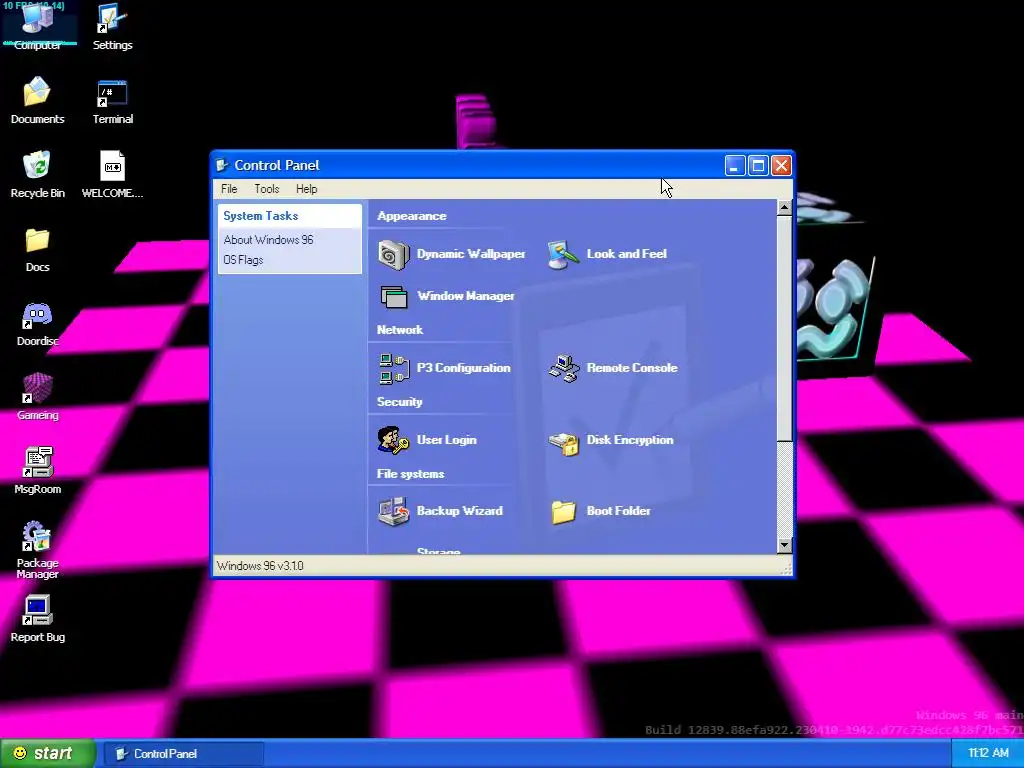This screenshot has height=768, width=1024.
Task: Open the Backup Wizard icon
Action: pos(394,511)
